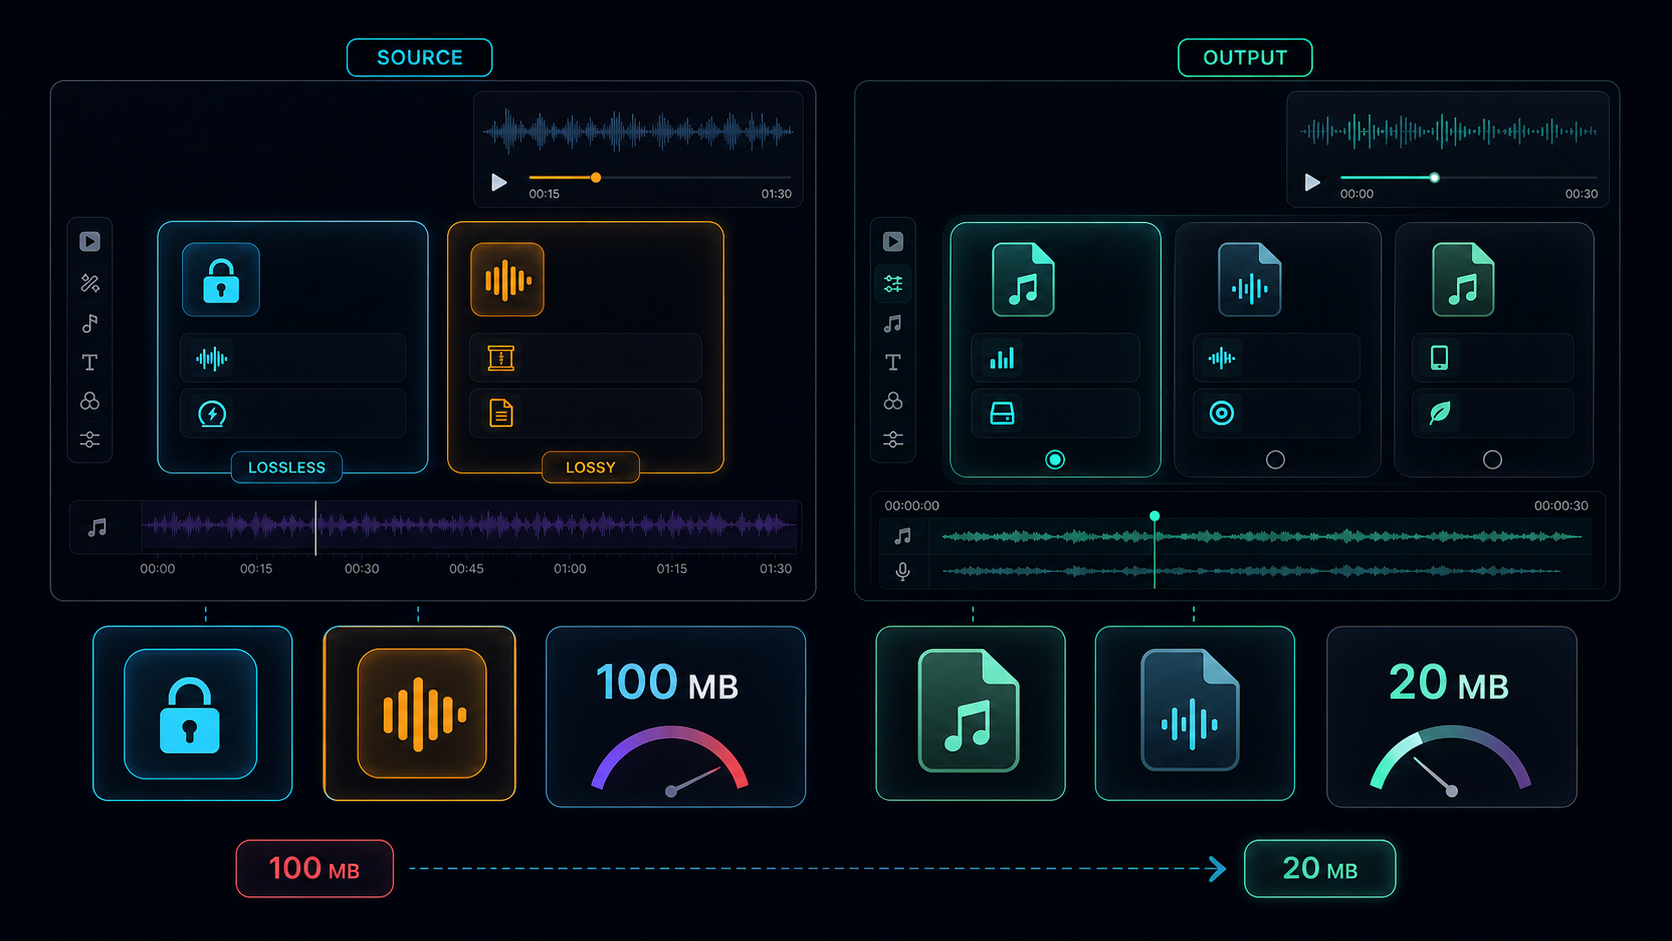
Task: Play the source audio preview
Action: 499,182
